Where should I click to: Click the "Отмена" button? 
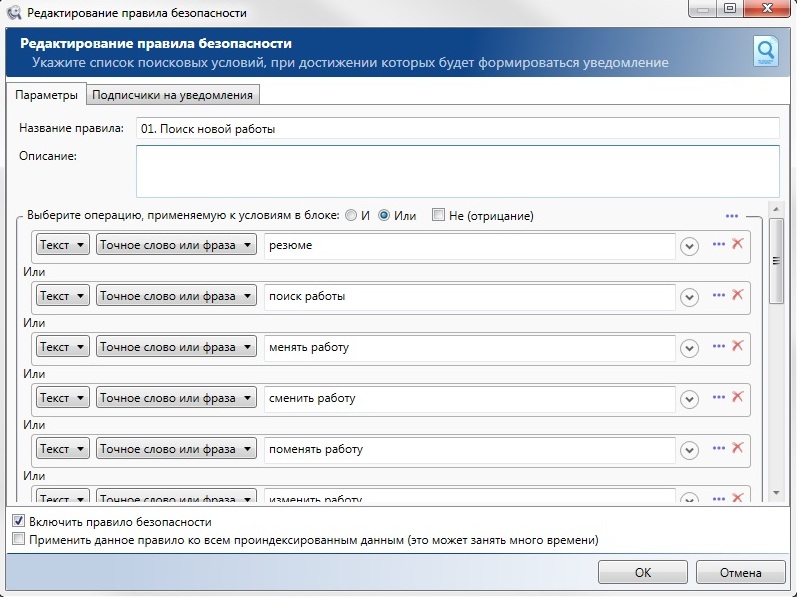click(x=741, y=573)
